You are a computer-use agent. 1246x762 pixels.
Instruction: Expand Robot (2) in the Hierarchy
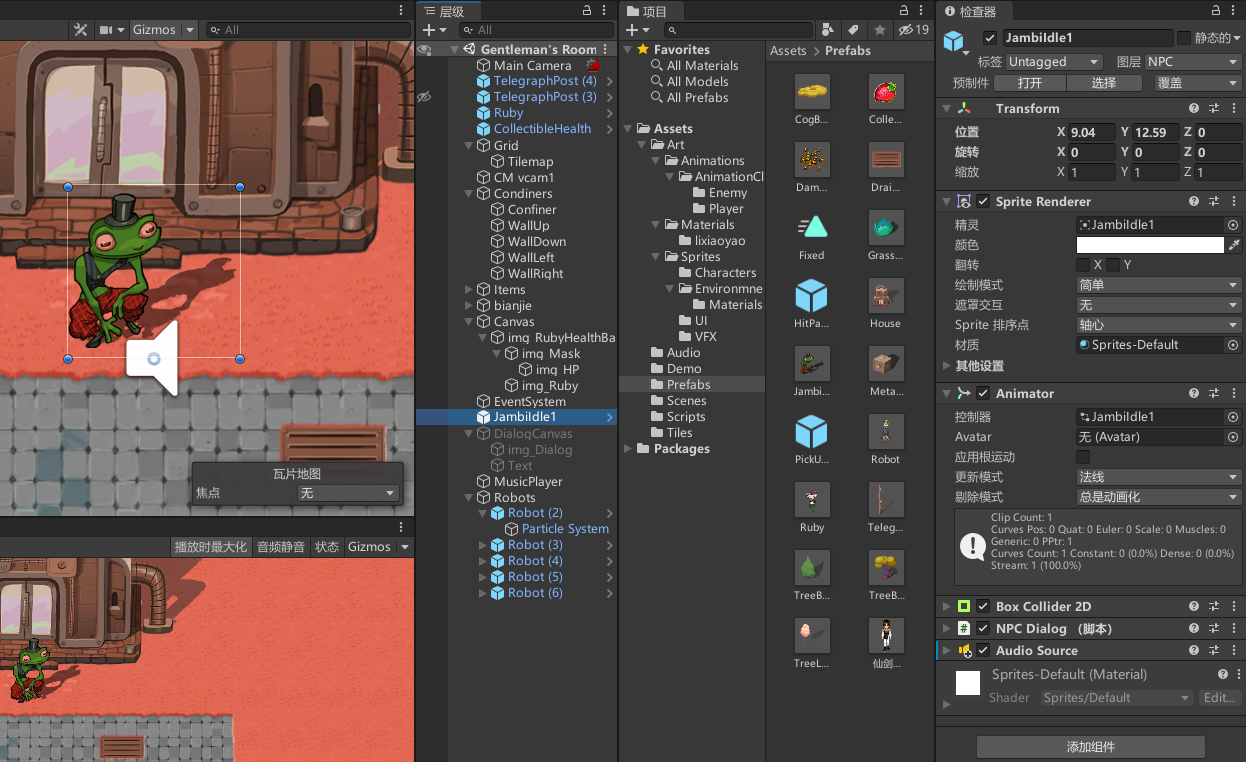[481, 512]
